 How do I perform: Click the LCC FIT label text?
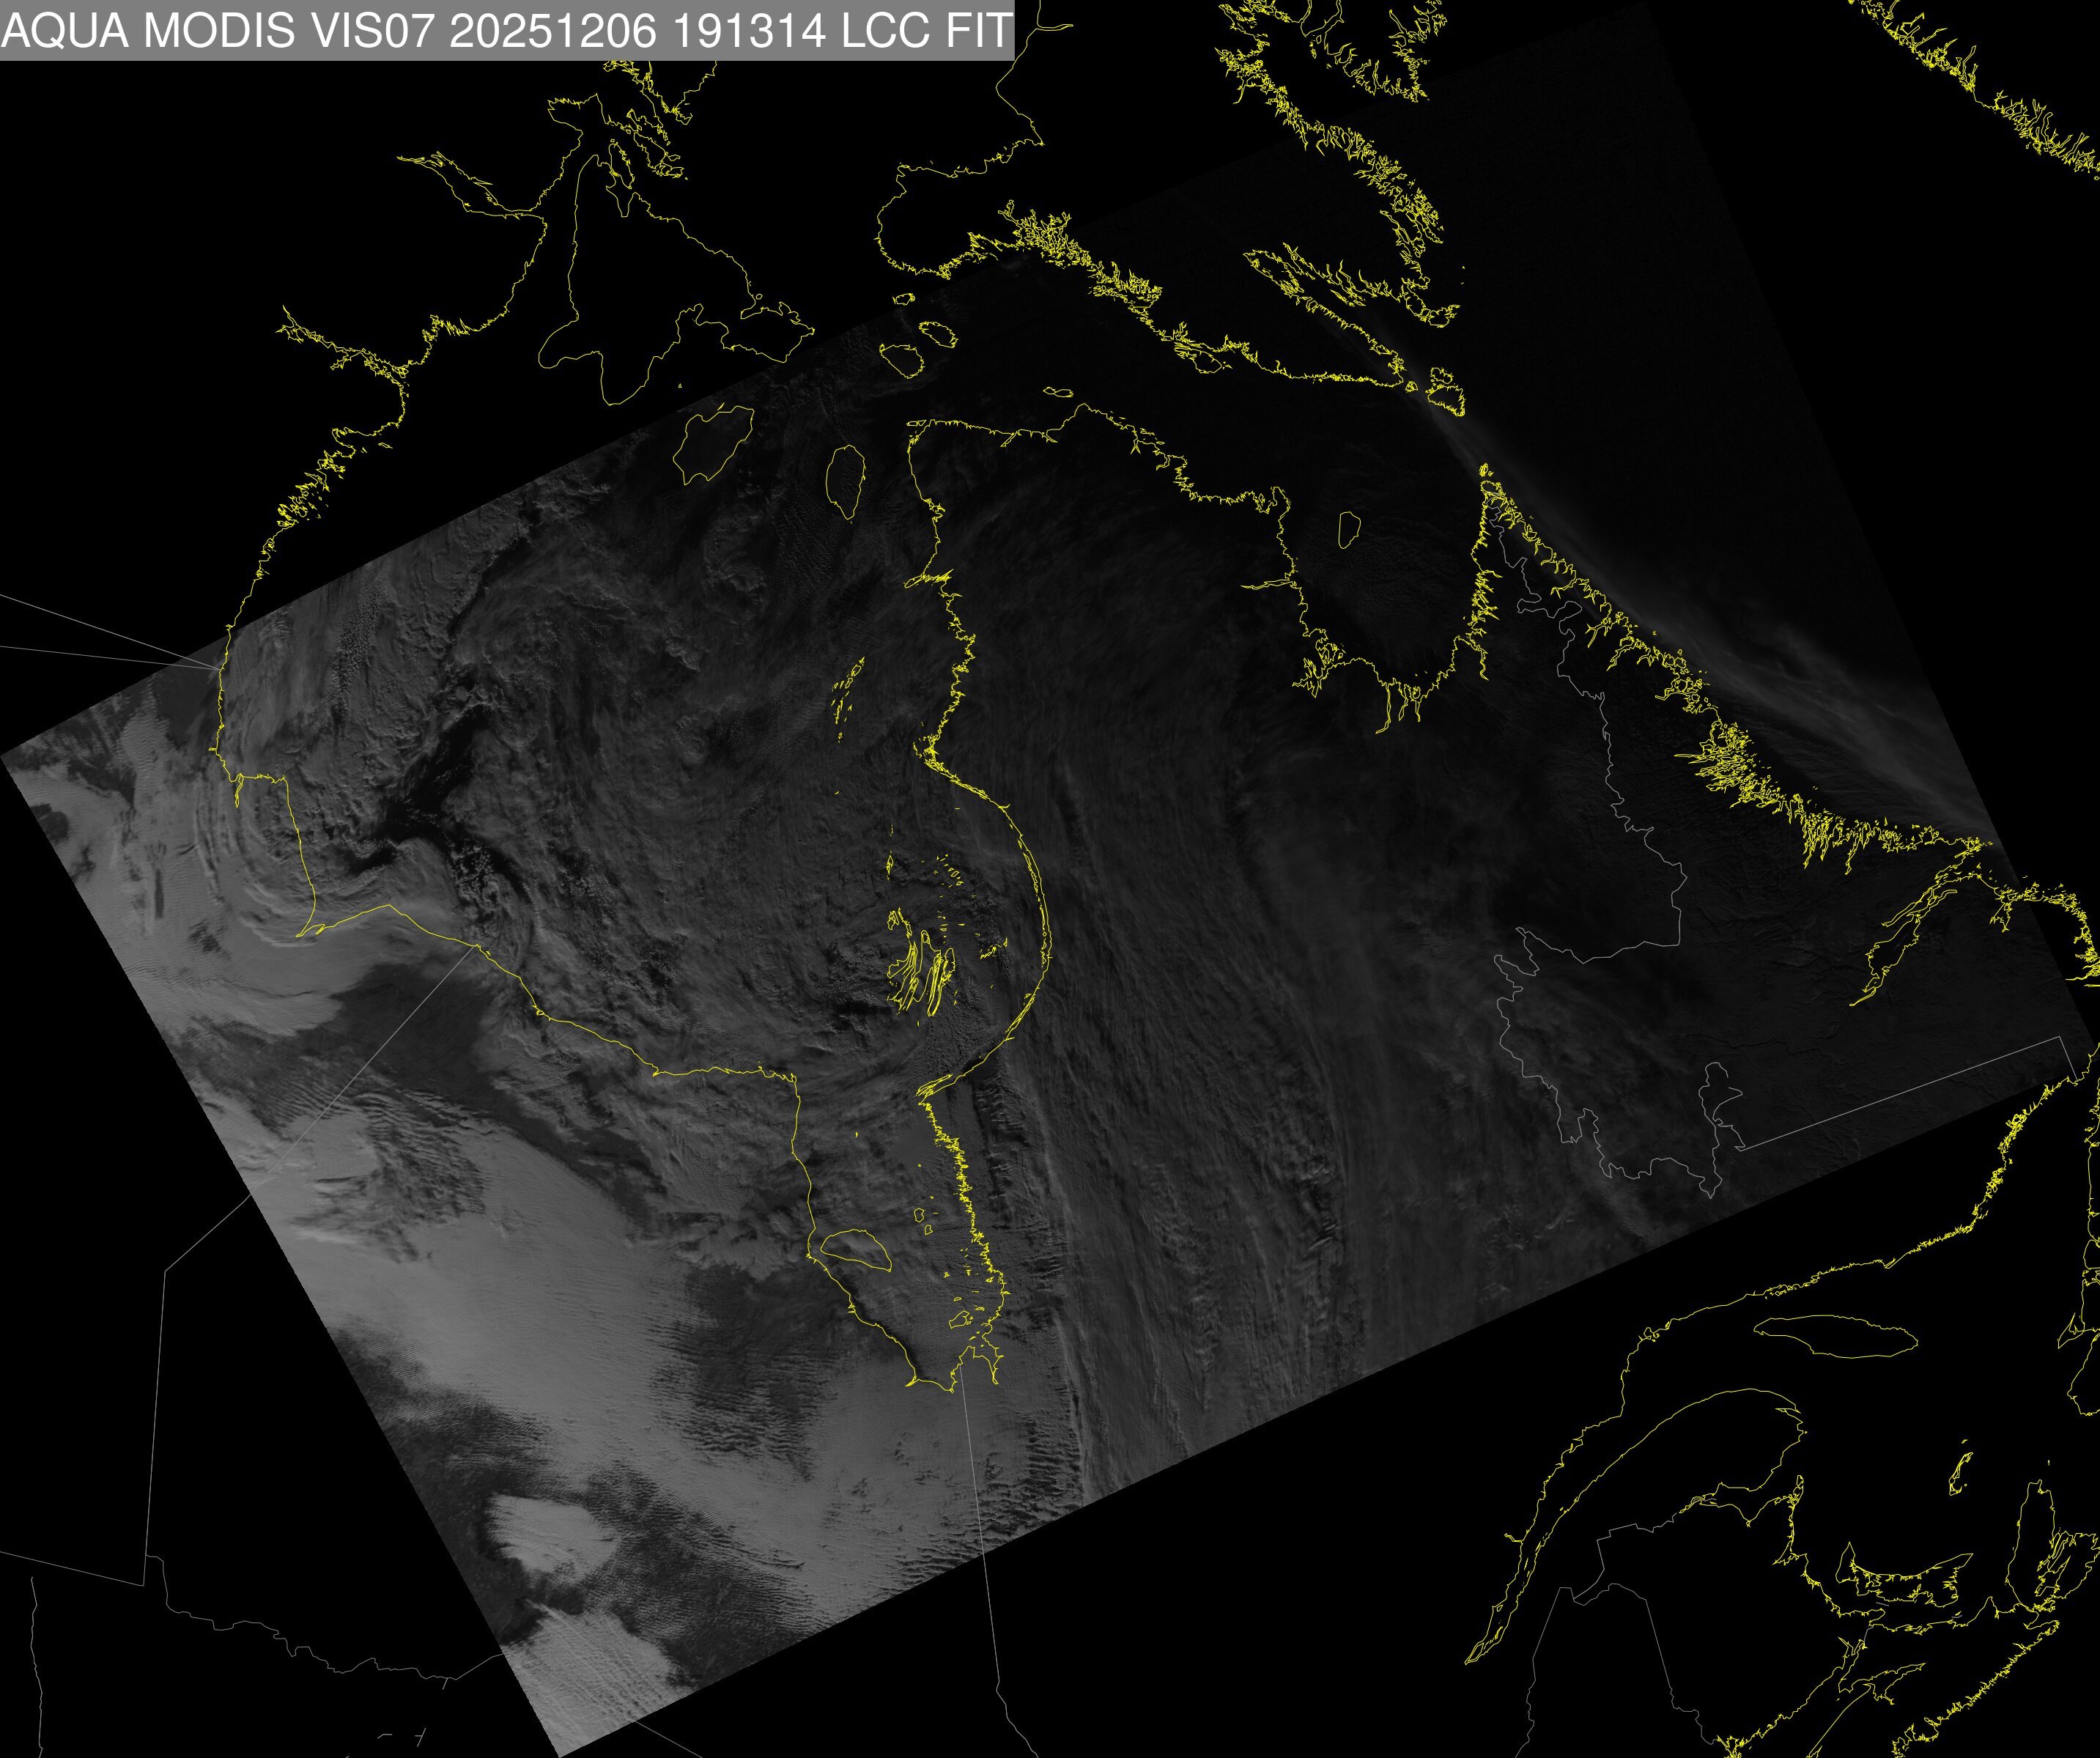[926, 30]
